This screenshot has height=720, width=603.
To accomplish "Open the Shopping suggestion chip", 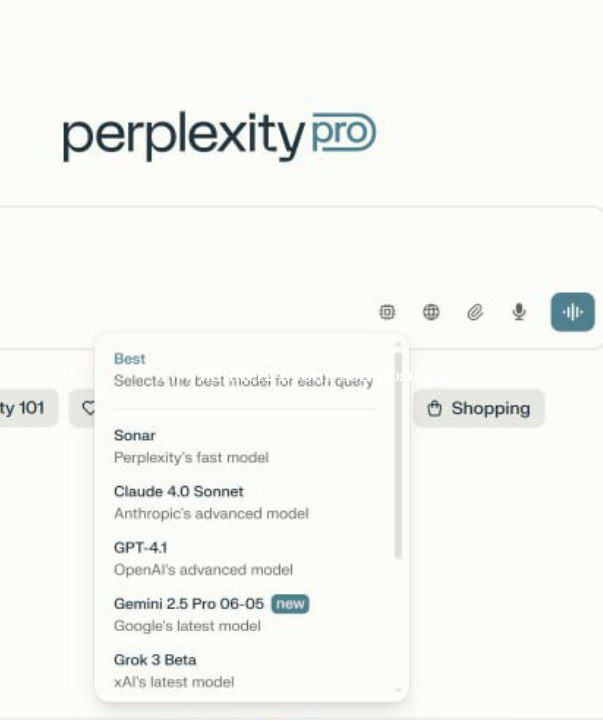I will (479, 408).
